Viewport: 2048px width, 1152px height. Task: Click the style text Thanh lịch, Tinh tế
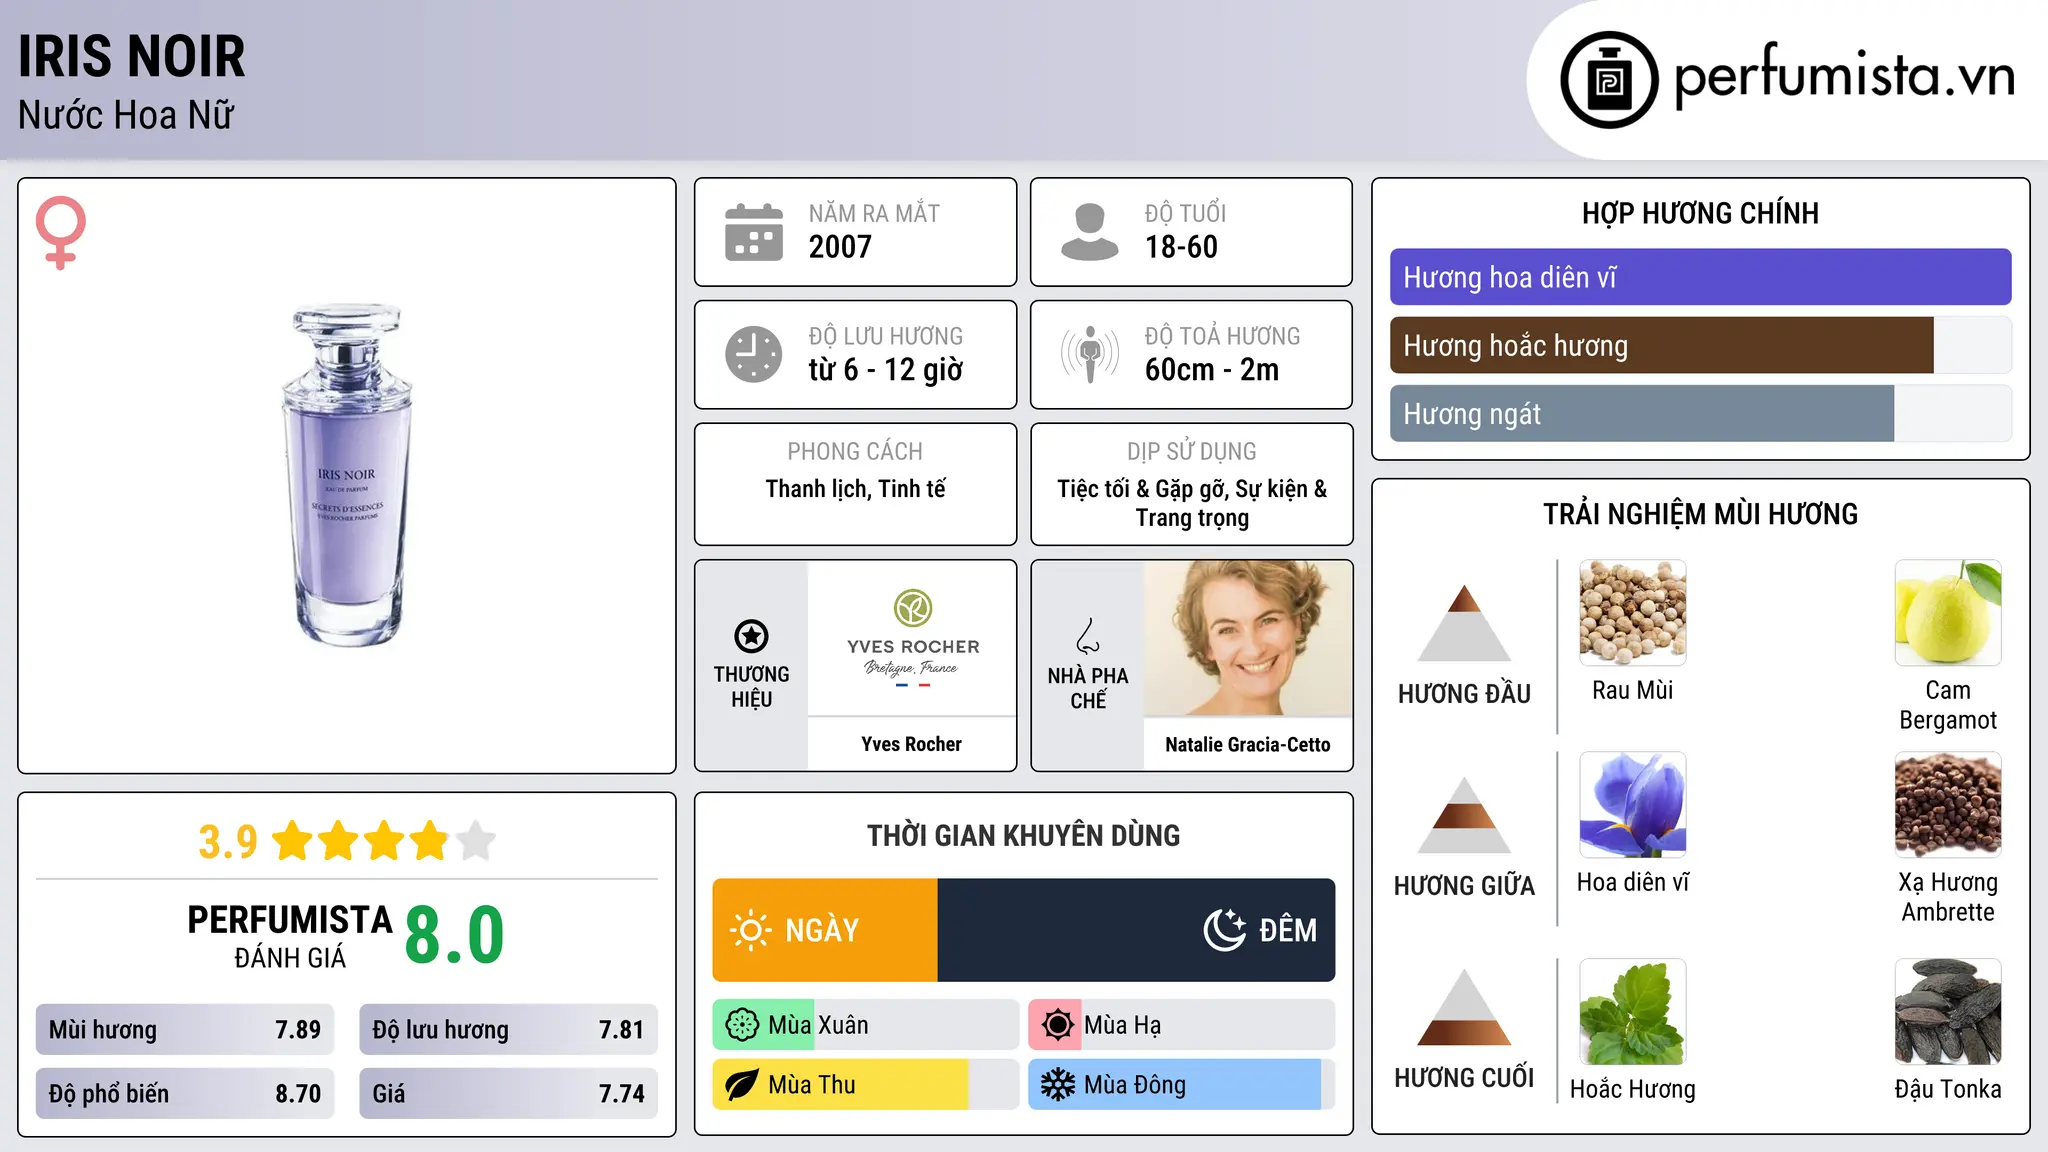pos(856,489)
